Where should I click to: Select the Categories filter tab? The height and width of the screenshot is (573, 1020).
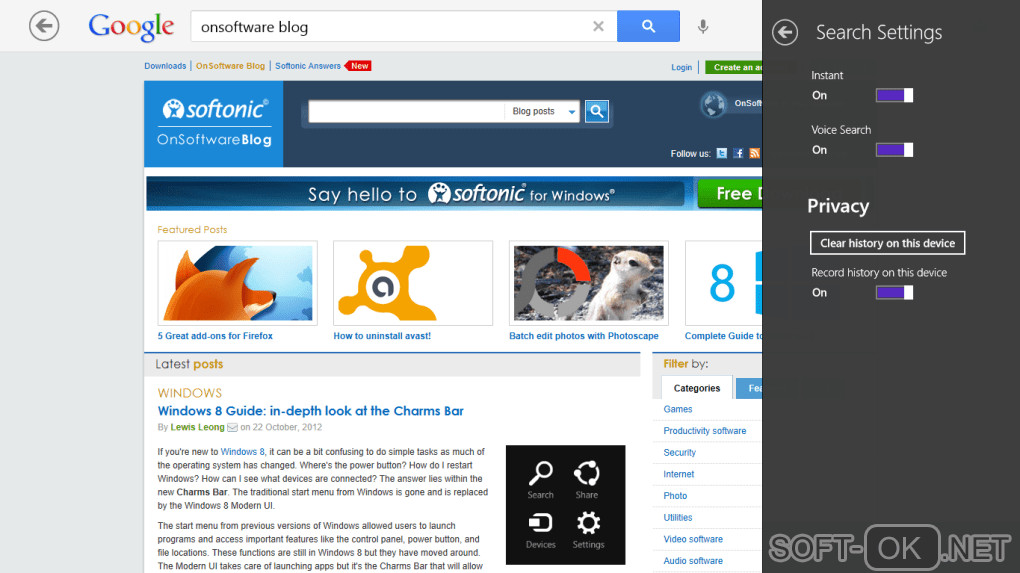coord(697,388)
